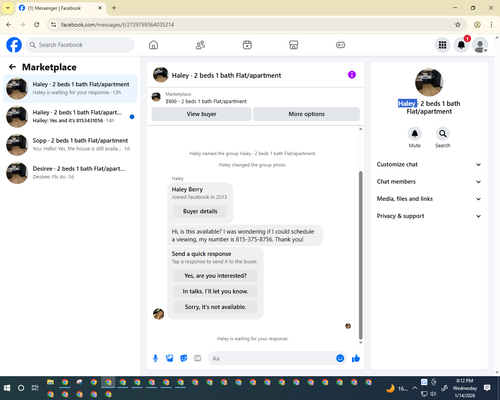The width and height of the screenshot is (500, 400).
Task: Open Windows Task View
Action: pyautogui.click(x=35, y=388)
